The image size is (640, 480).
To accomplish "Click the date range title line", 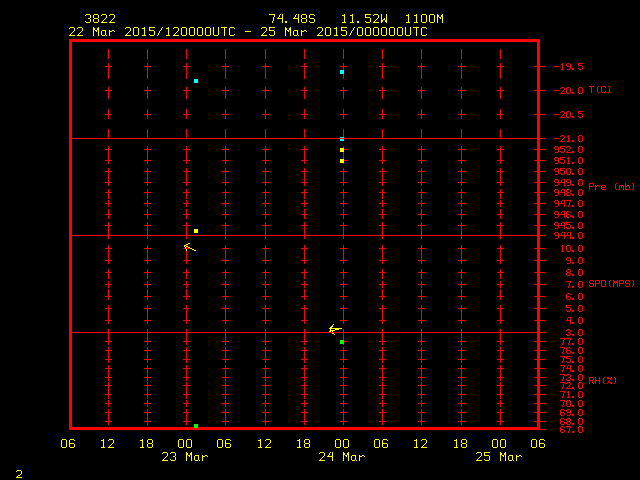I will click(x=248, y=31).
